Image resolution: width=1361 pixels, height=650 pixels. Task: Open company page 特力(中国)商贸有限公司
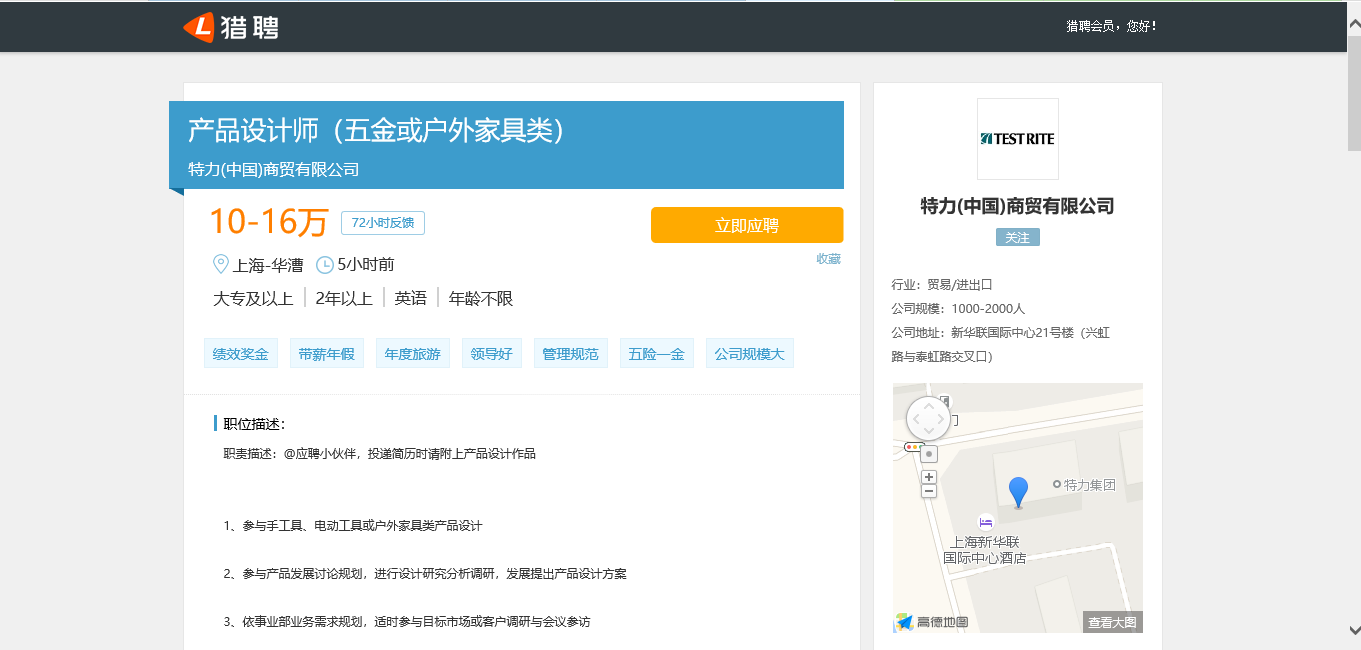[1017, 206]
